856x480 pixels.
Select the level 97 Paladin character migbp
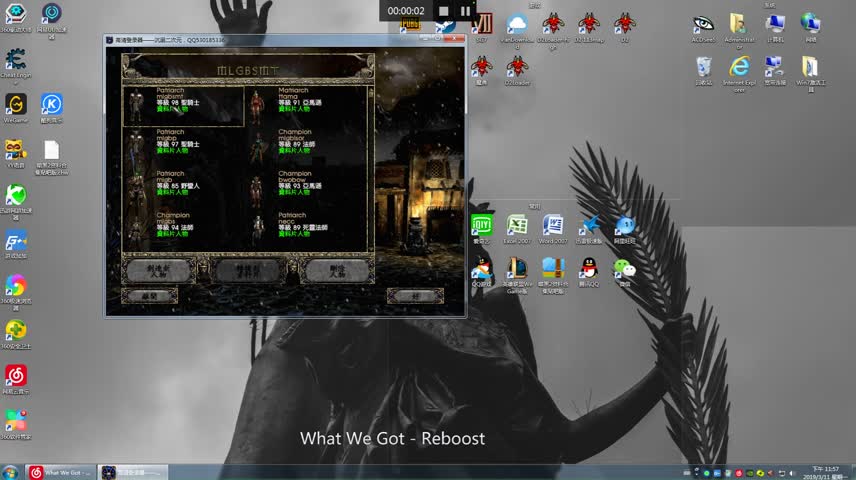click(x=183, y=147)
